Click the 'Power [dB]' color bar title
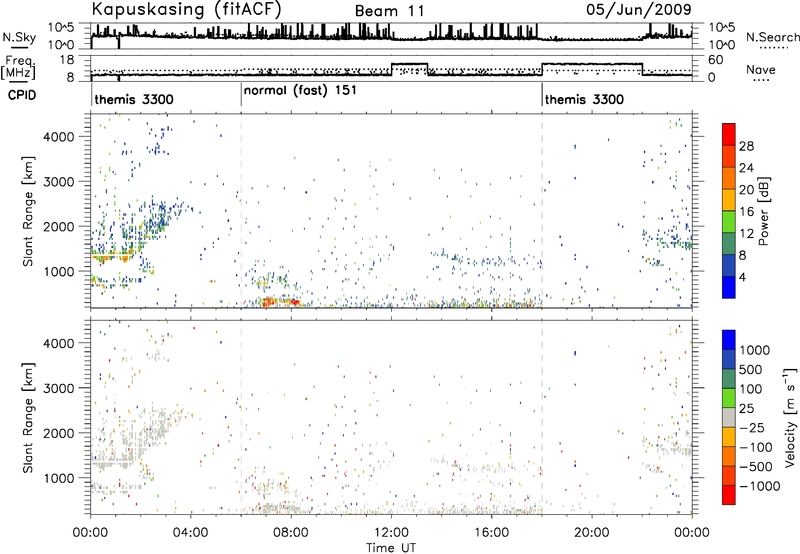 (763, 211)
